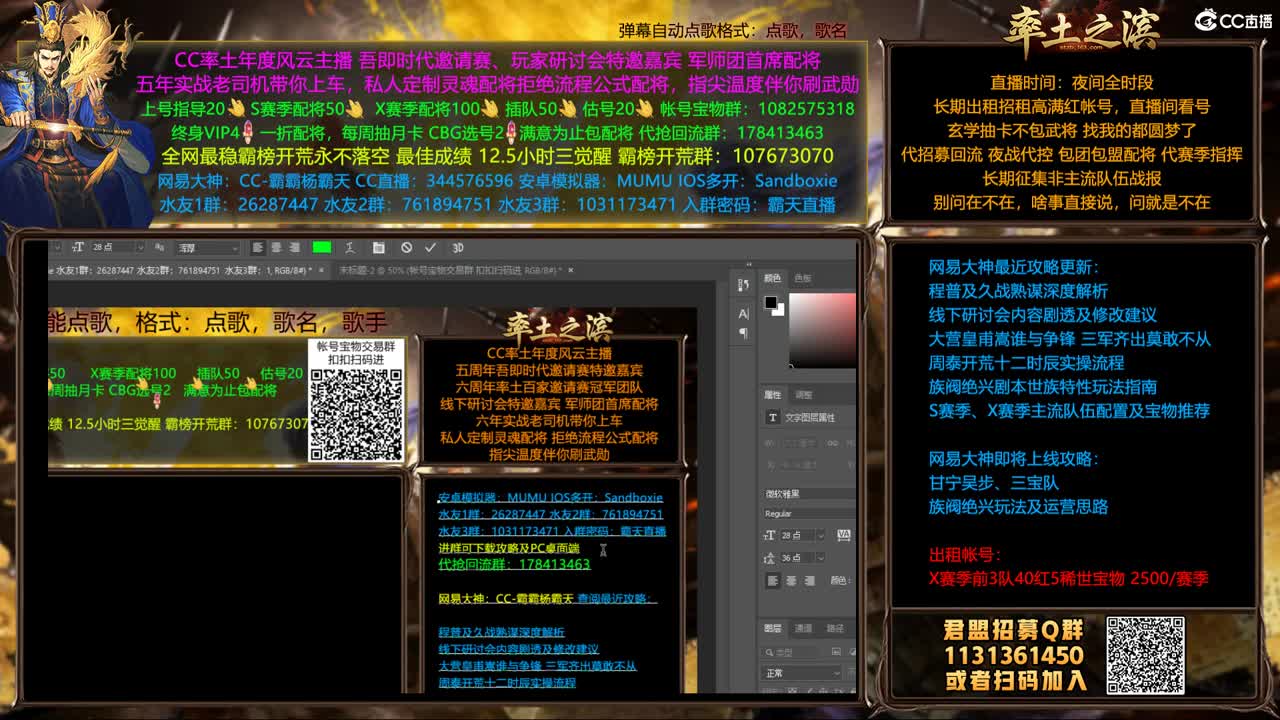Switch to the 通道 channels tab
This screenshot has width=1280, height=720.
click(x=803, y=629)
